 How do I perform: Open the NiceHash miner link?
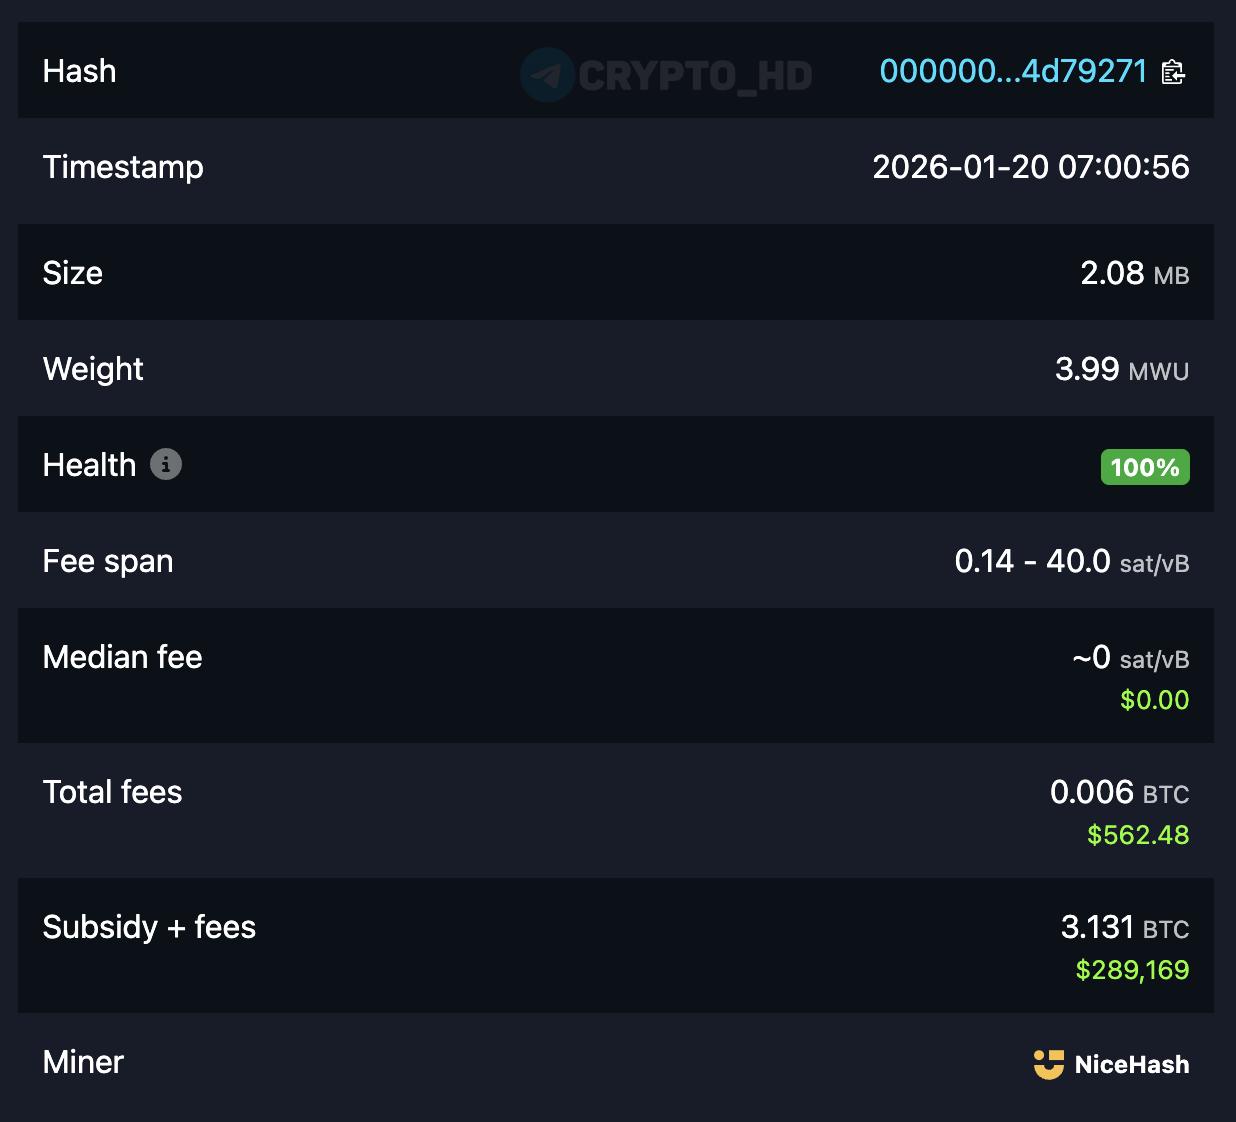pyautogui.click(x=1111, y=1064)
